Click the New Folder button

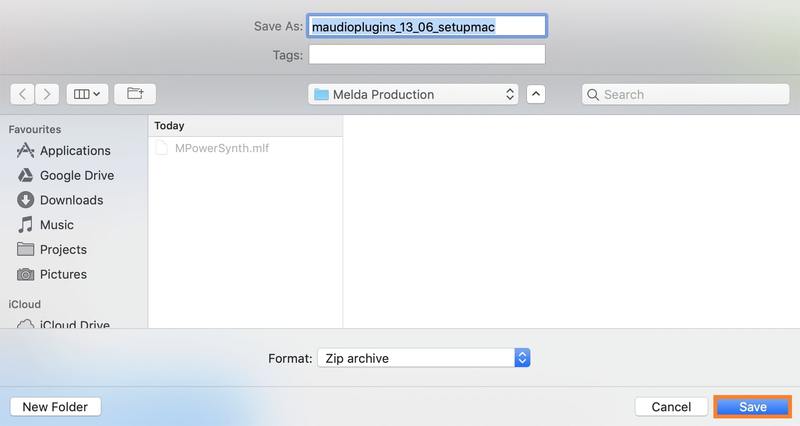click(55, 407)
